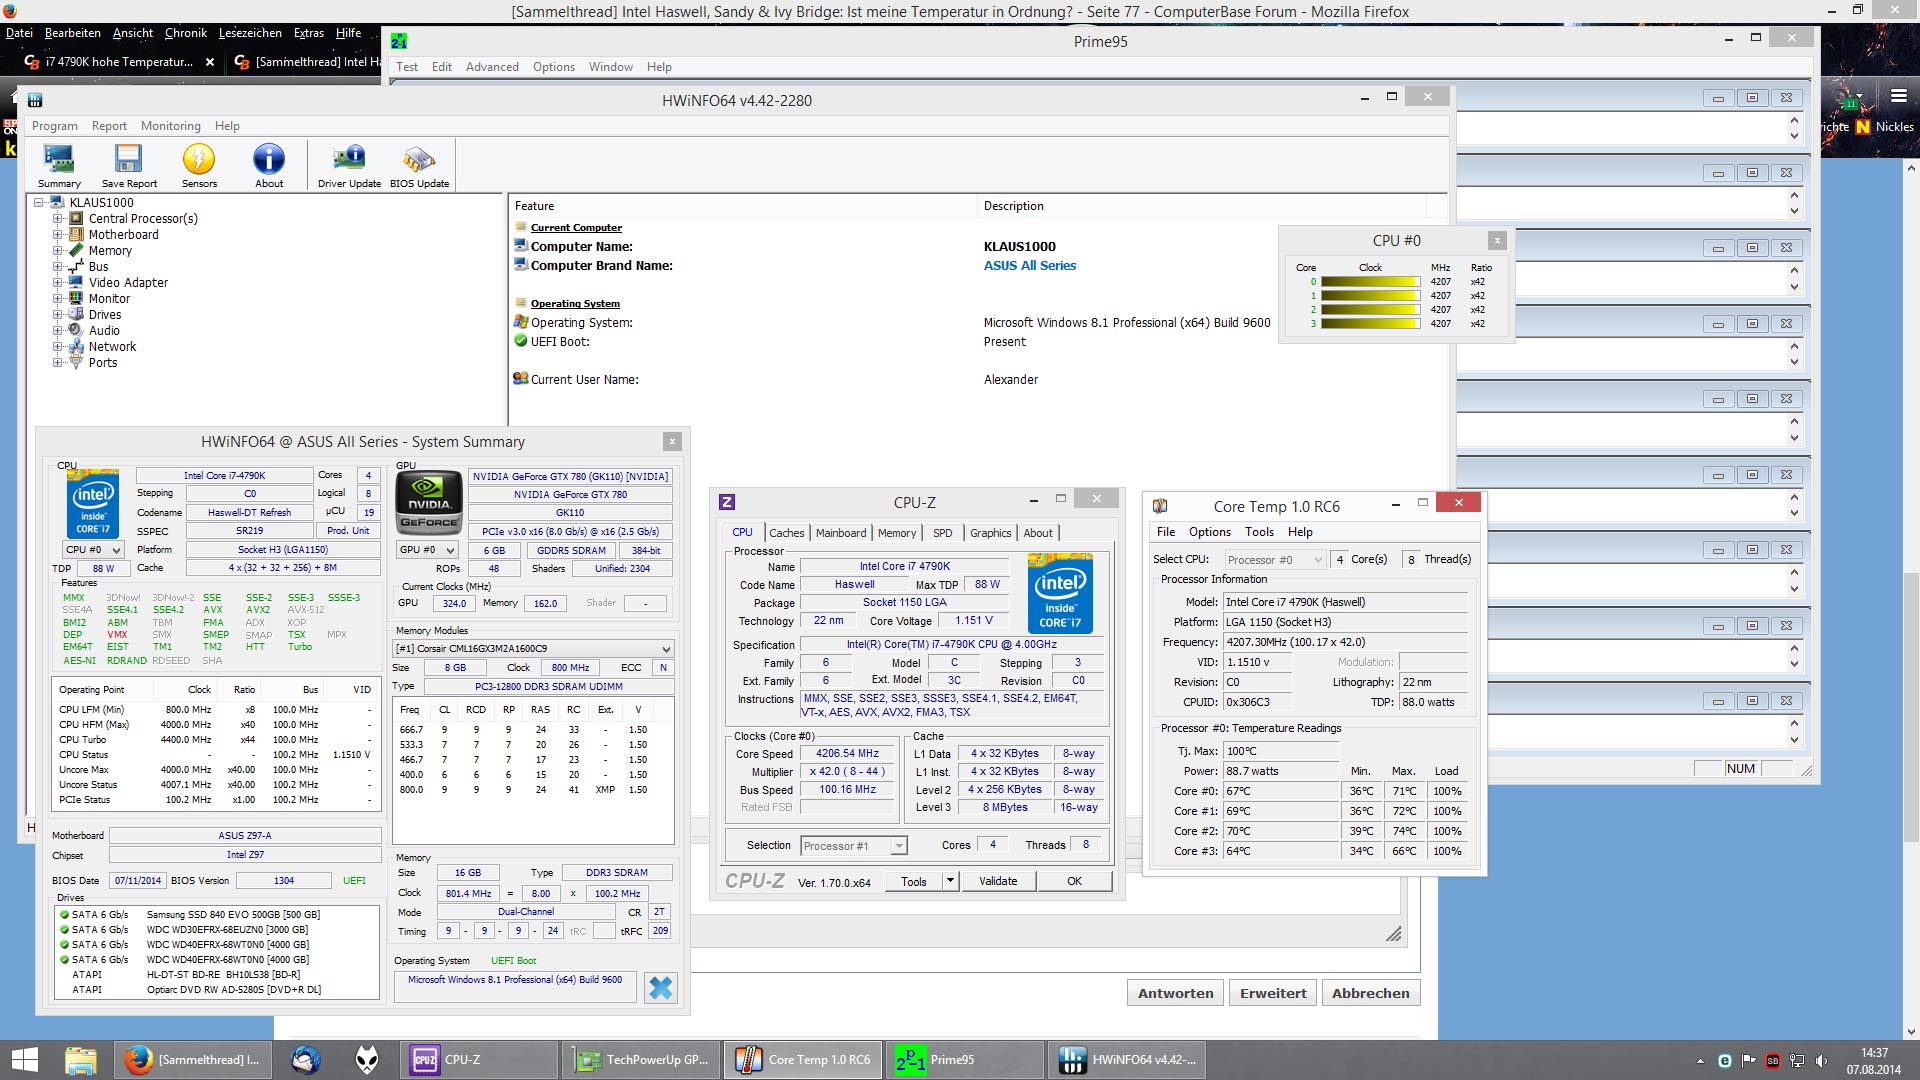Click the Antworten forum button
Viewport: 1920px width, 1080px height.
pos(1175,993)
